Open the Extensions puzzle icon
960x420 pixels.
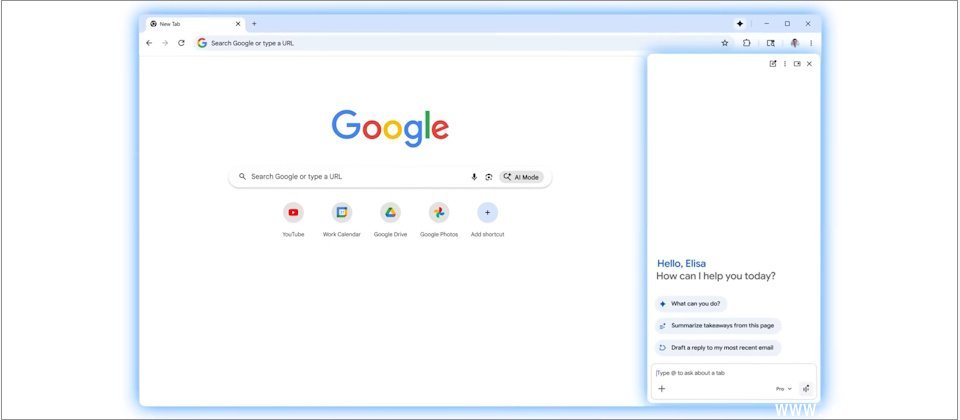click(747, 43)
